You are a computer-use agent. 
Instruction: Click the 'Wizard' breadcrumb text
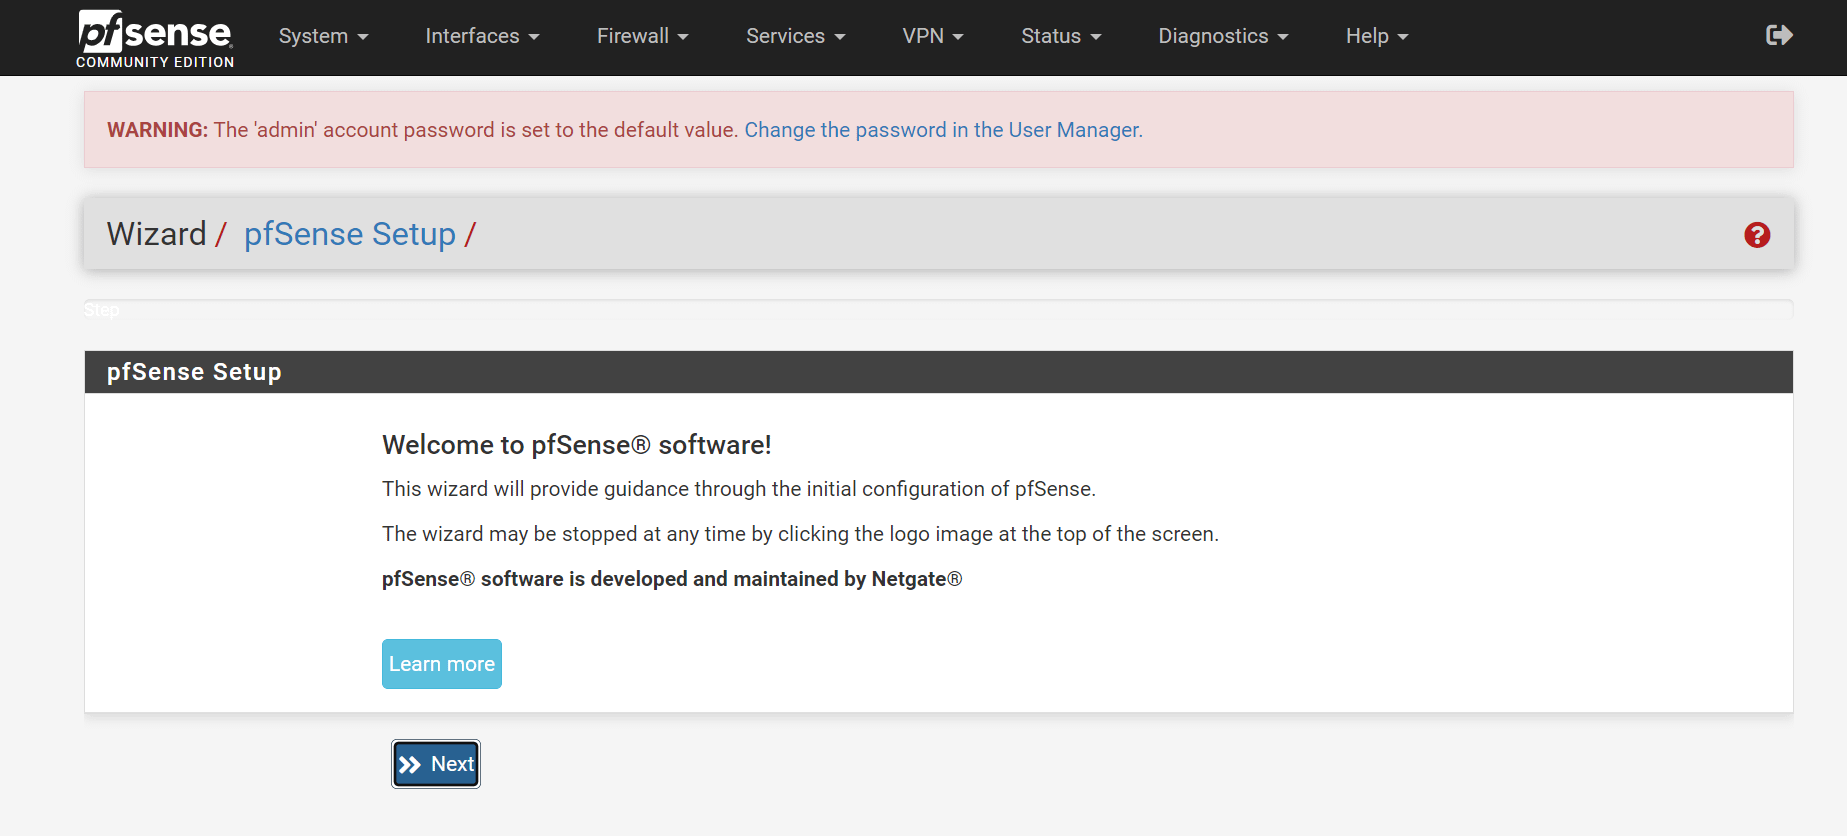point(156,234)
